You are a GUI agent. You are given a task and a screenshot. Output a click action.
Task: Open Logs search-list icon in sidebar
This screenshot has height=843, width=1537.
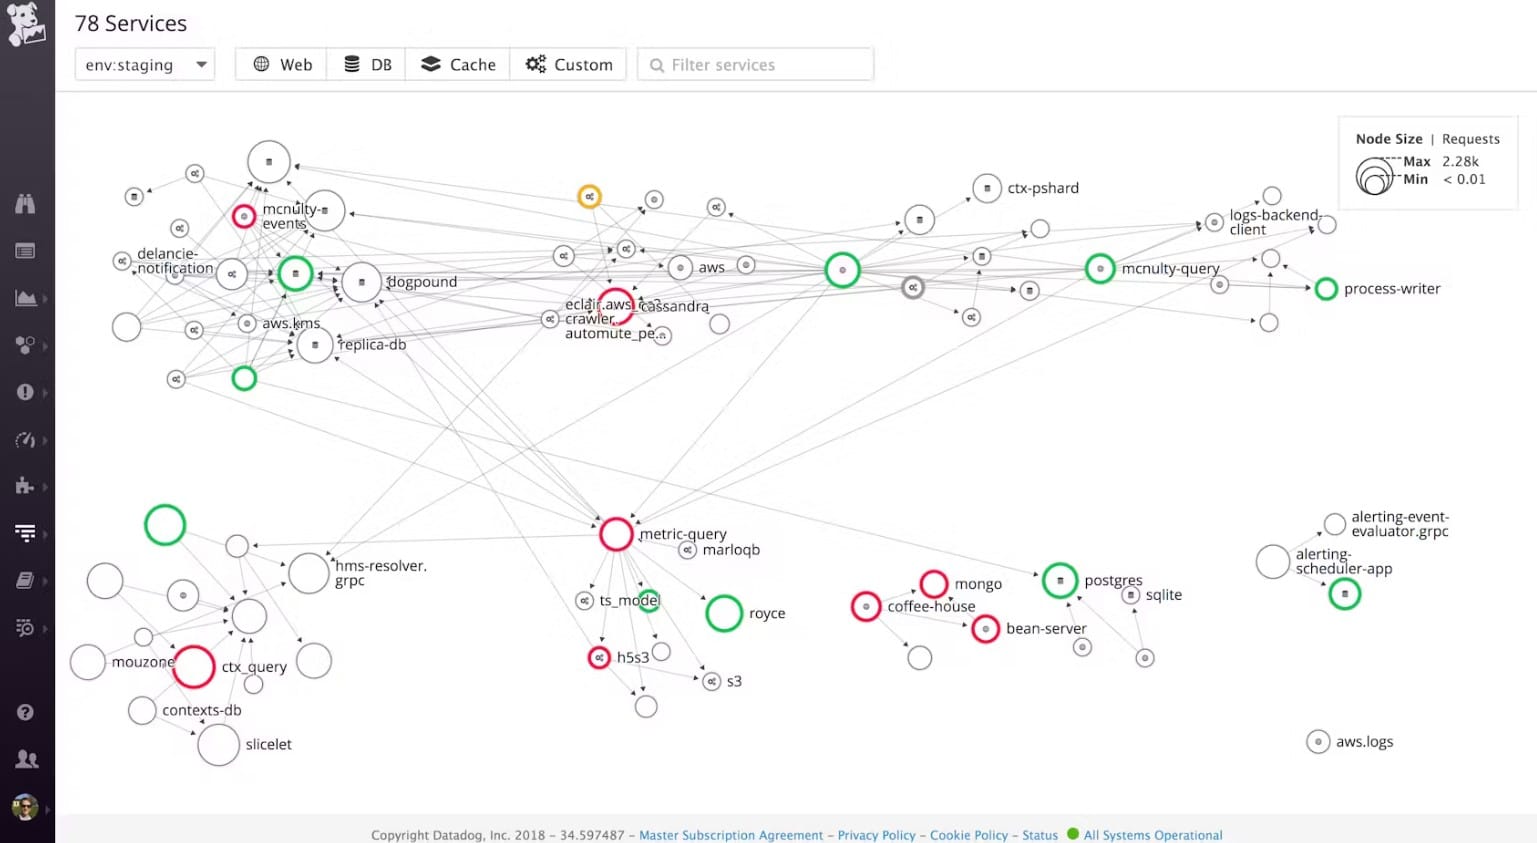(x=25, y=628)
